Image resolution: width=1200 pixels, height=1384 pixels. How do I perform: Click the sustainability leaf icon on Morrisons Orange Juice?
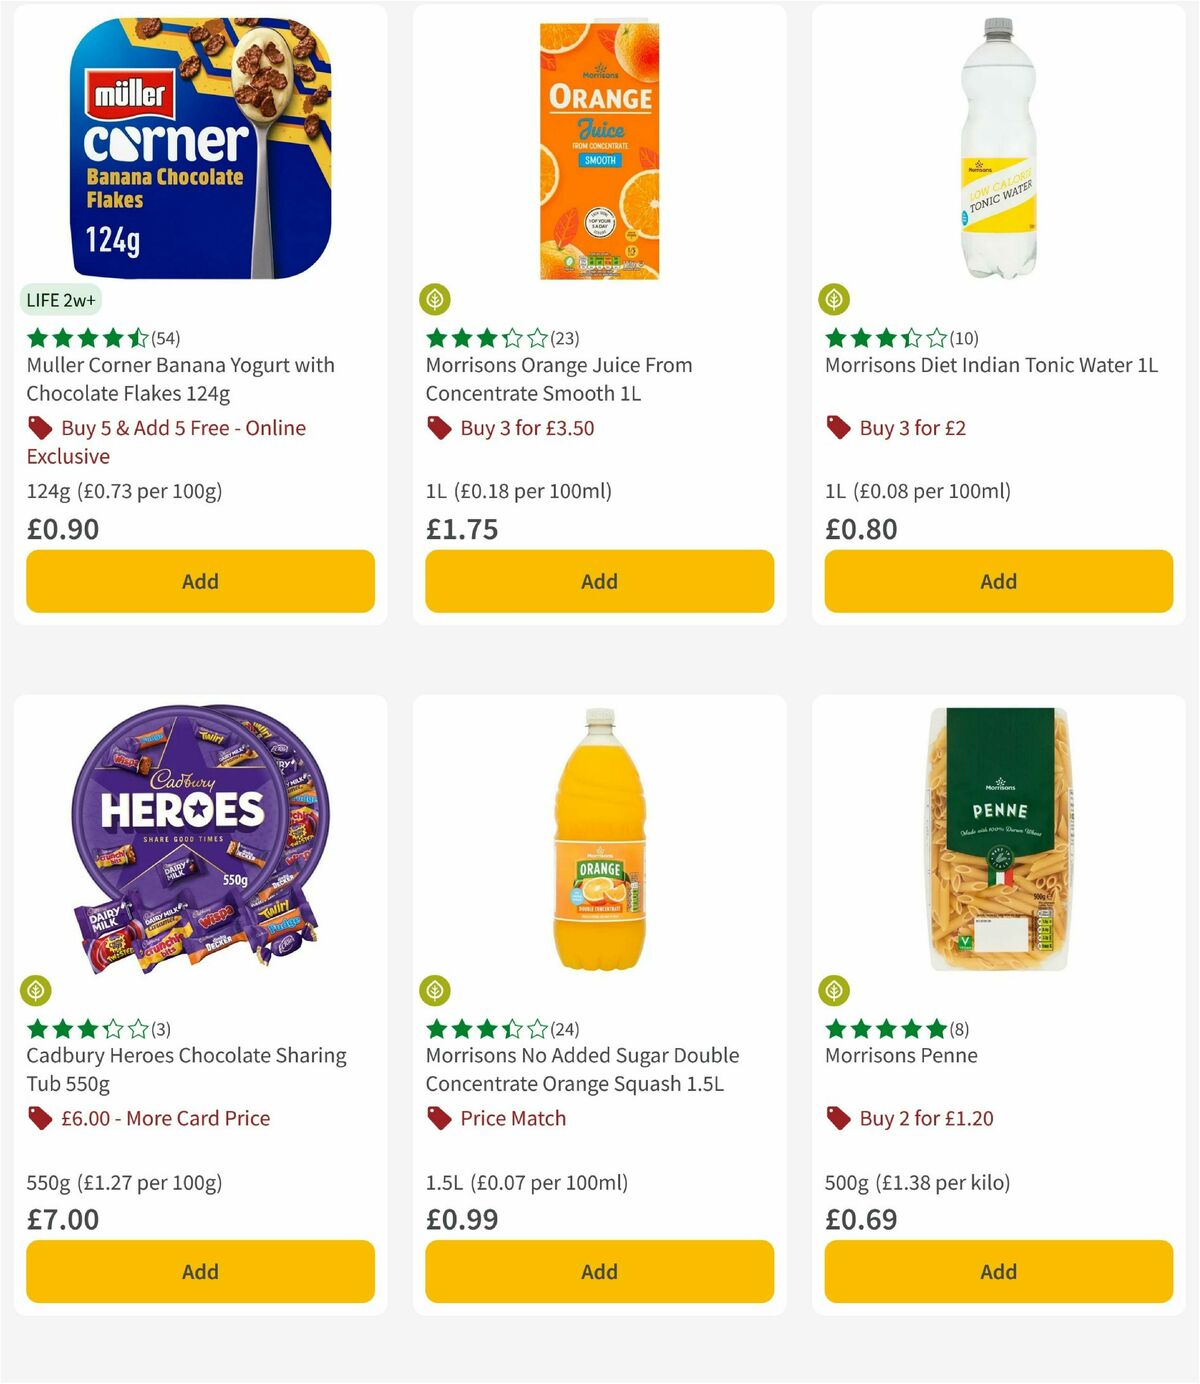(437, 297)
